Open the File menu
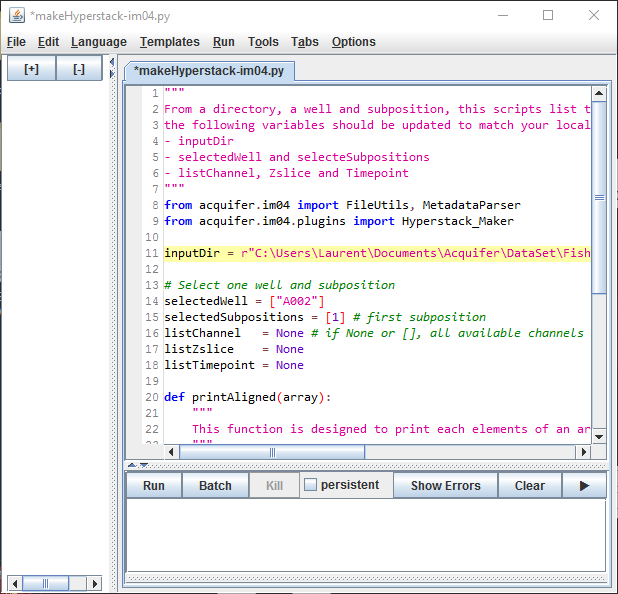The image size is (618, 594). pos(16,42)
